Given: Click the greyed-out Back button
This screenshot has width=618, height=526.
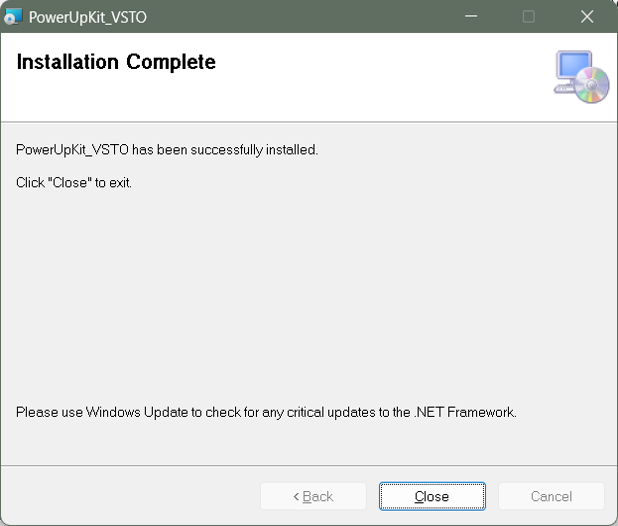Looking at the screenshot, I should 313,496.
